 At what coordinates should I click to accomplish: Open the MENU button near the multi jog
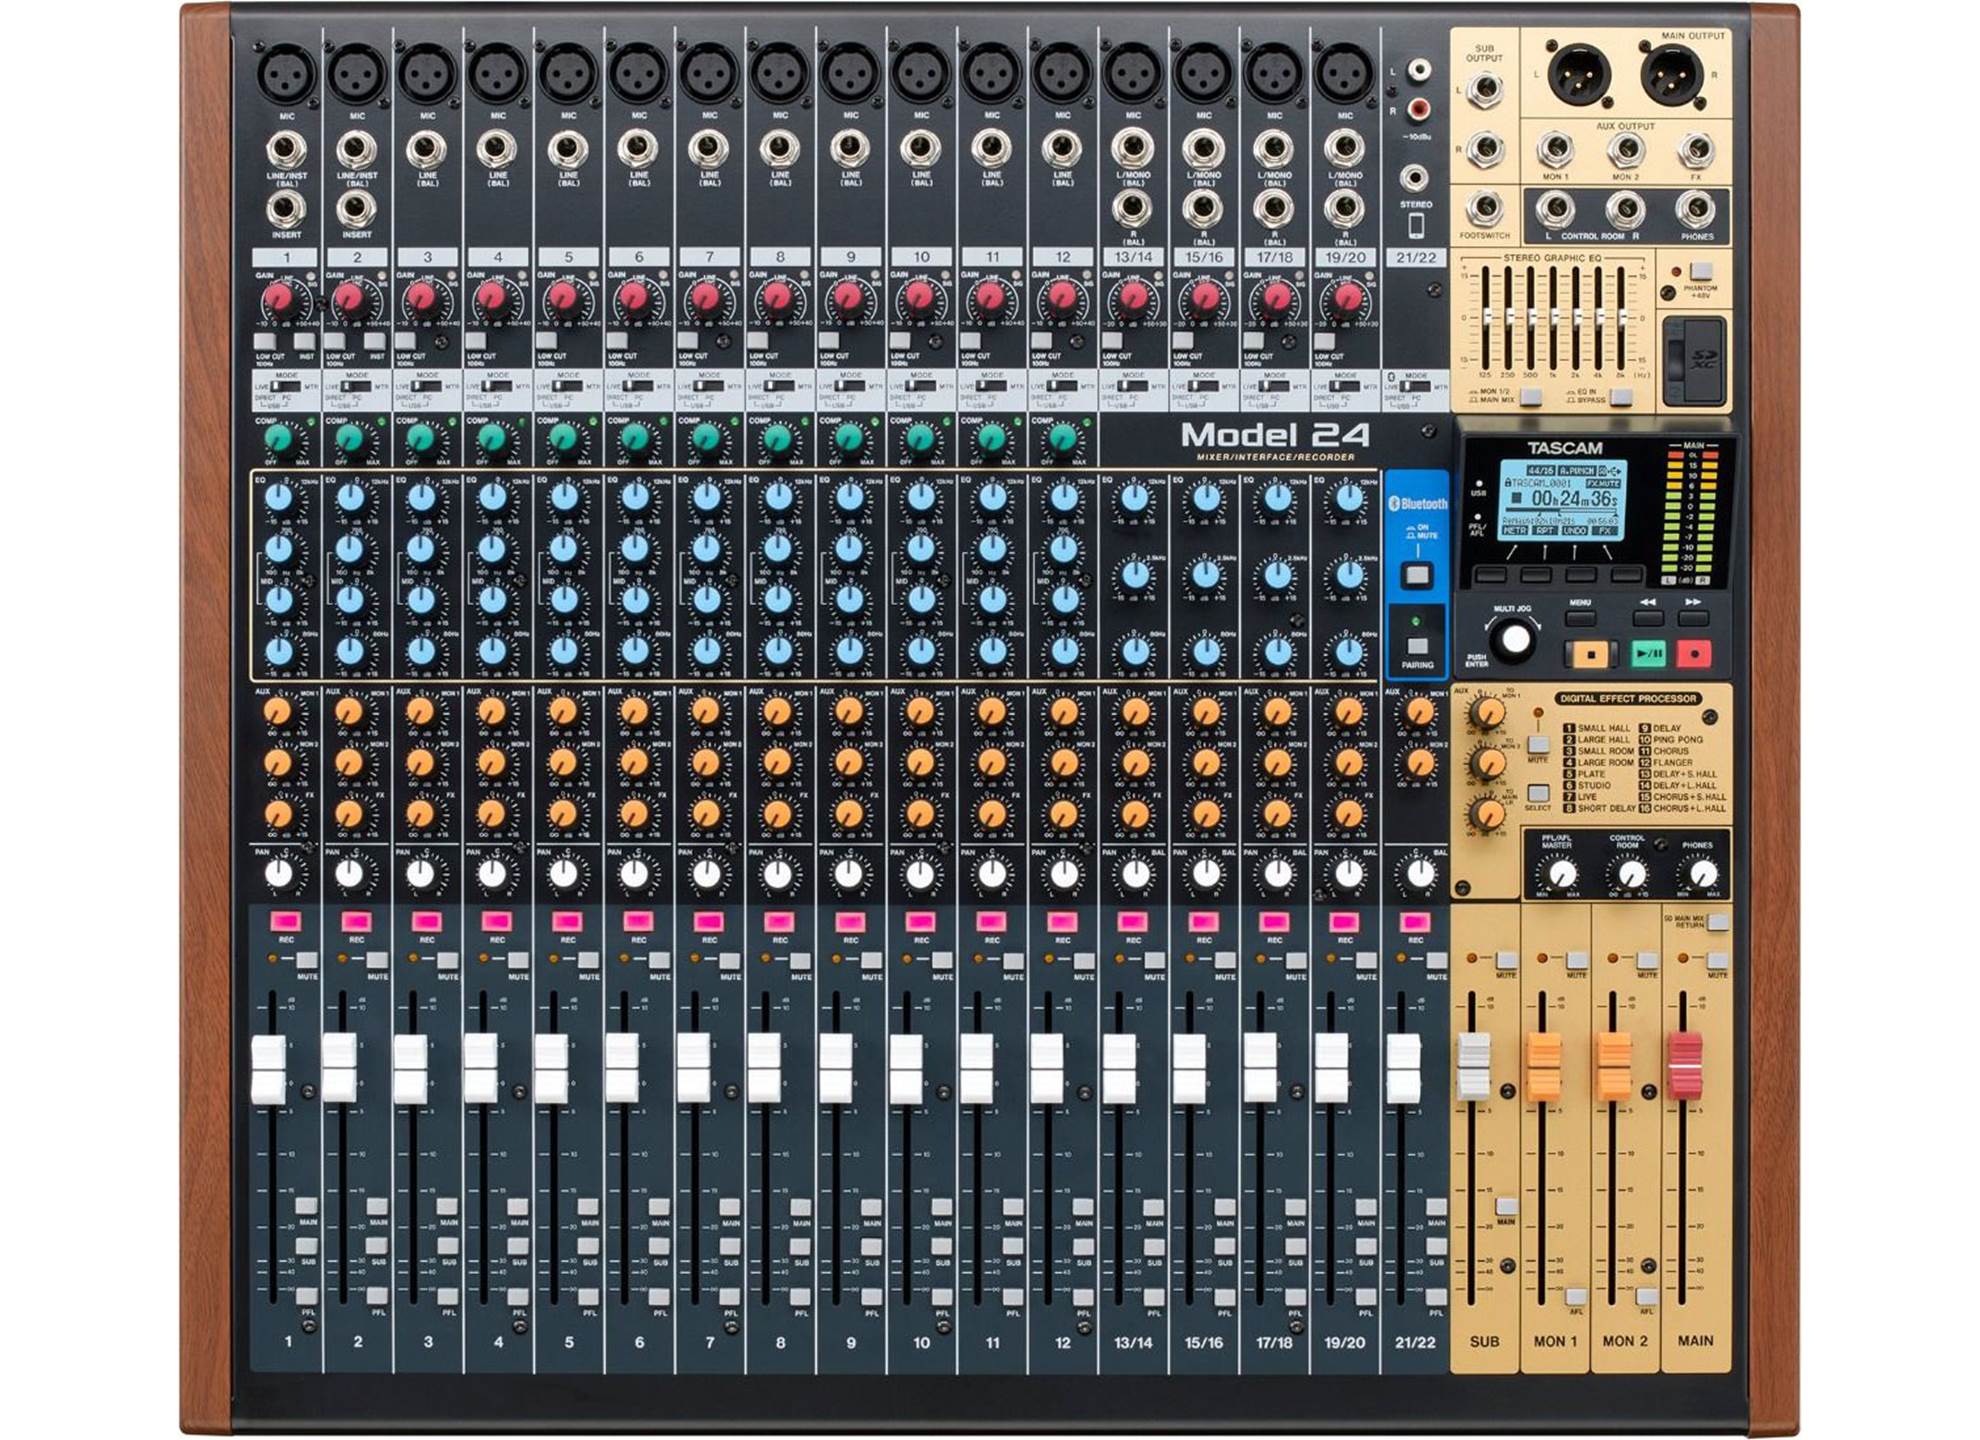pyautogui.click(x=1580, y=618)
